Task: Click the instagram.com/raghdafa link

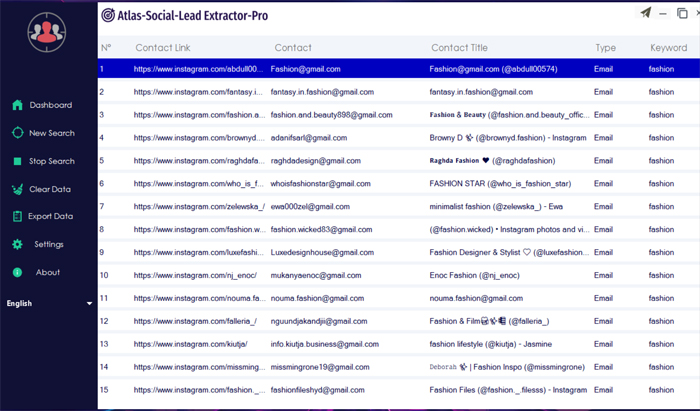Action: 199,161
